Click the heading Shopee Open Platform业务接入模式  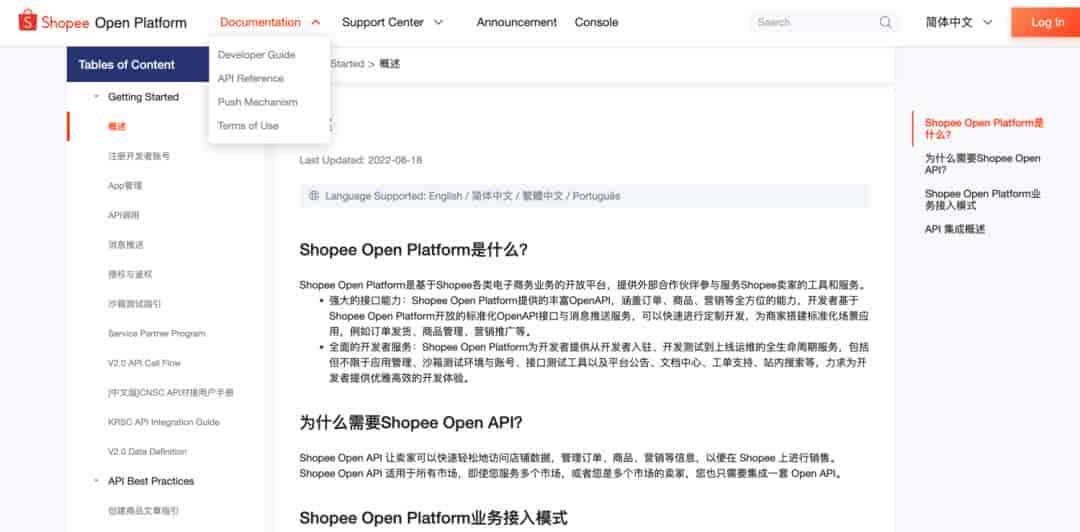click(x=433, y=518)
